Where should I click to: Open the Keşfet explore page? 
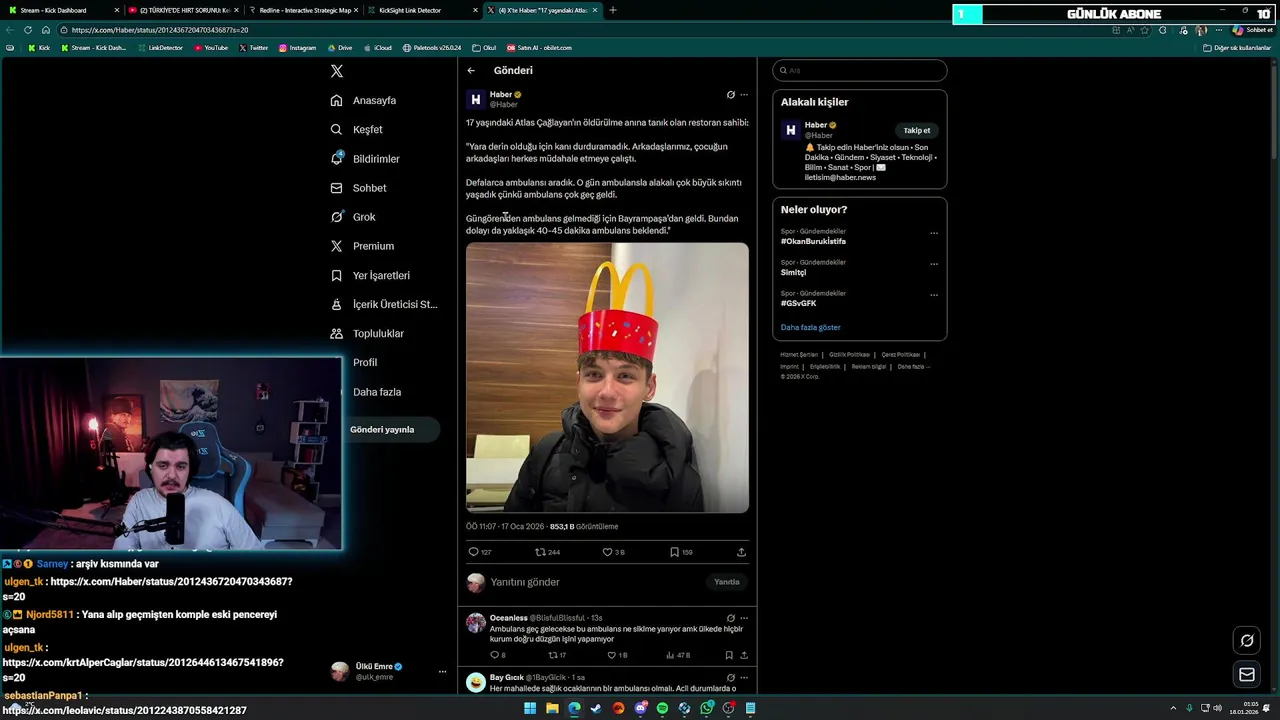pos(357,129)
